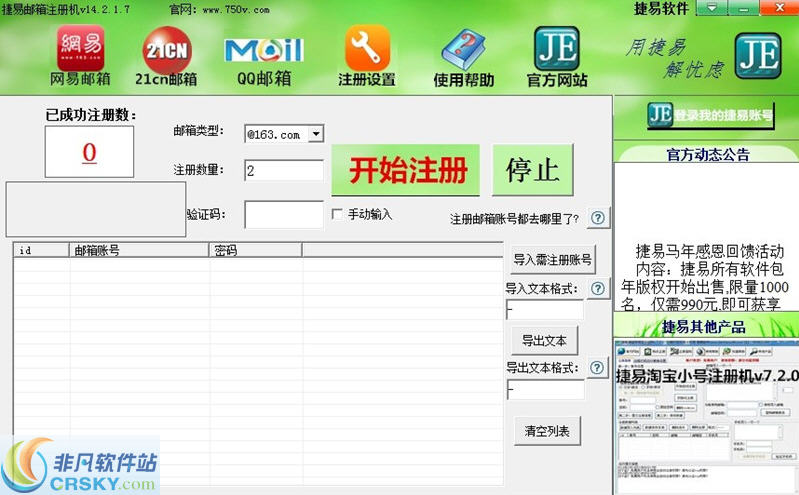This screenshot has width=799, height=495.
Task: Focus the 注册数量 input field
Action: point(284,170)
